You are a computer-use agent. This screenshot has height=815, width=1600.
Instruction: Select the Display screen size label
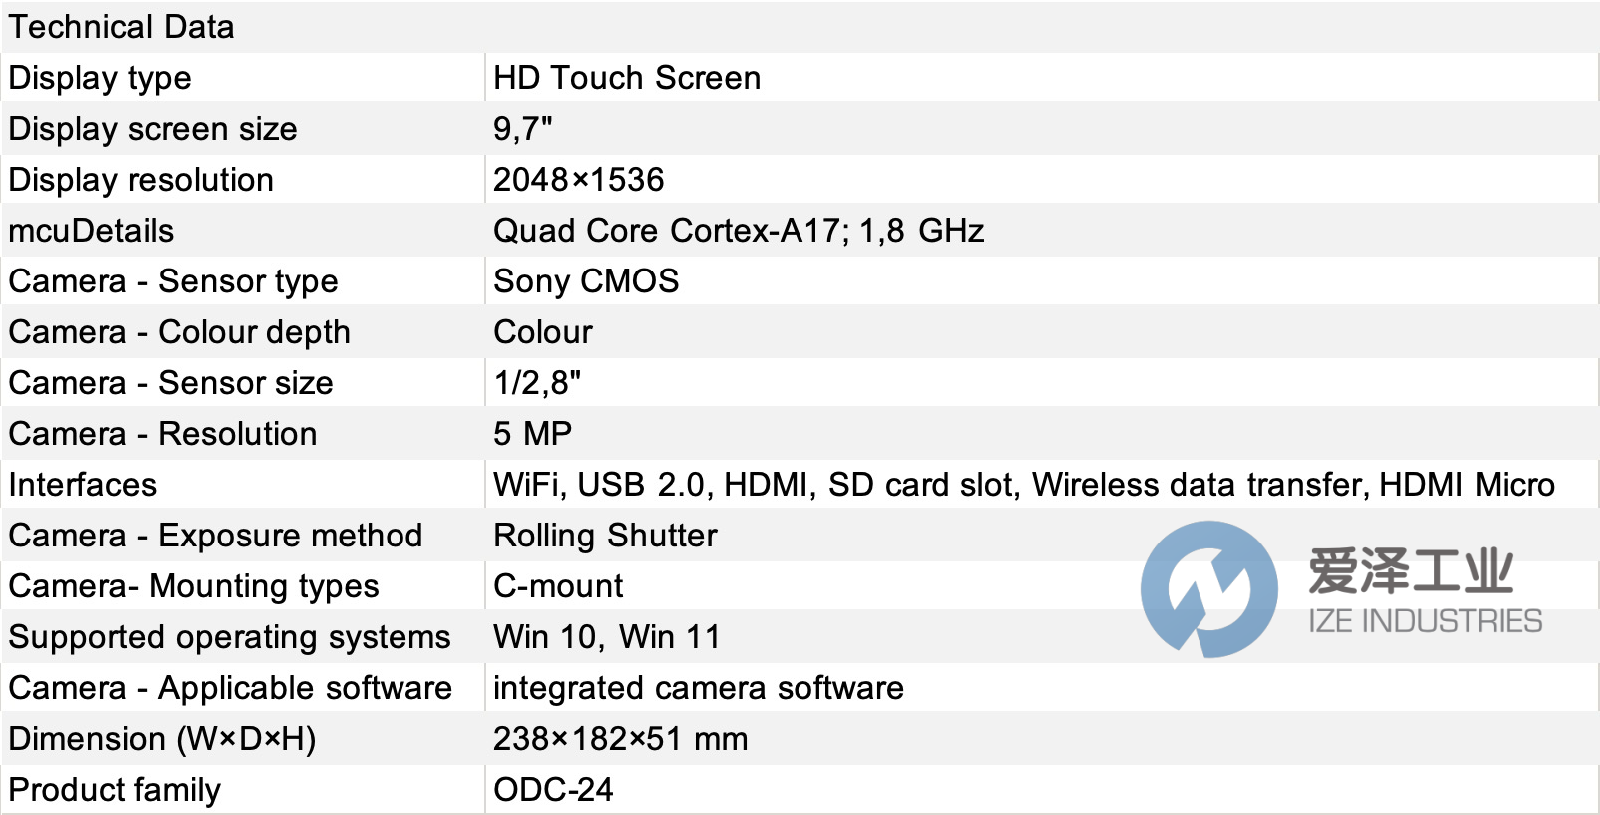tap(153, 129)
